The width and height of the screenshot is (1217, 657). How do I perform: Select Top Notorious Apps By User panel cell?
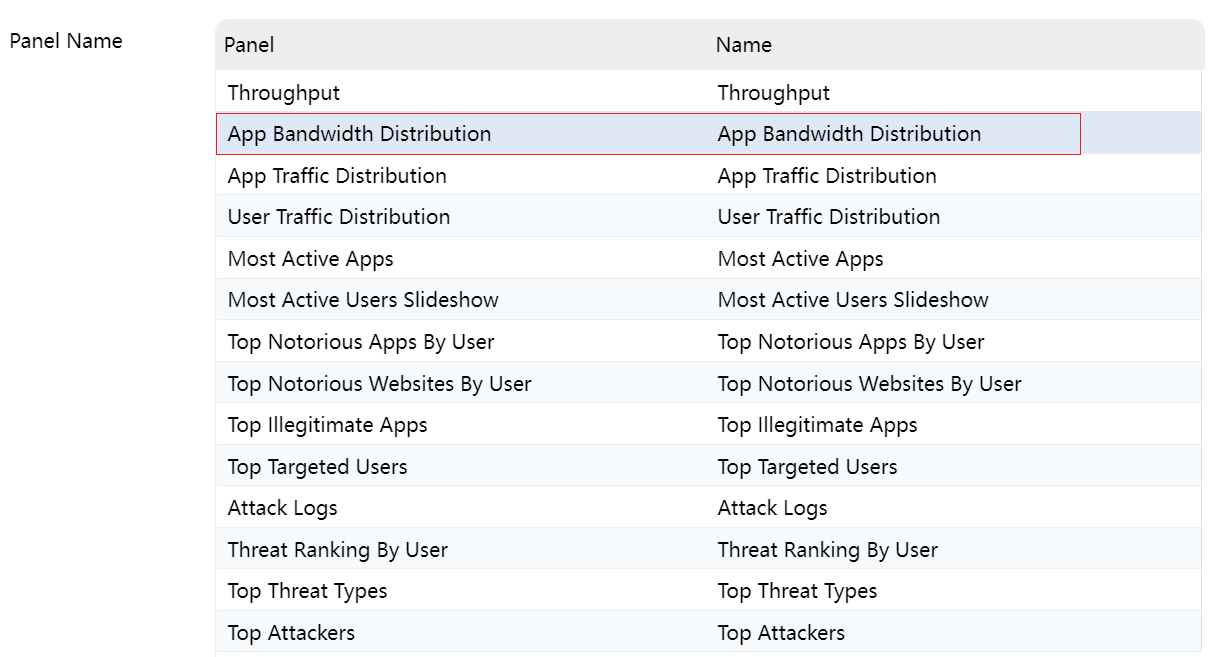click(x=361, y=342)
